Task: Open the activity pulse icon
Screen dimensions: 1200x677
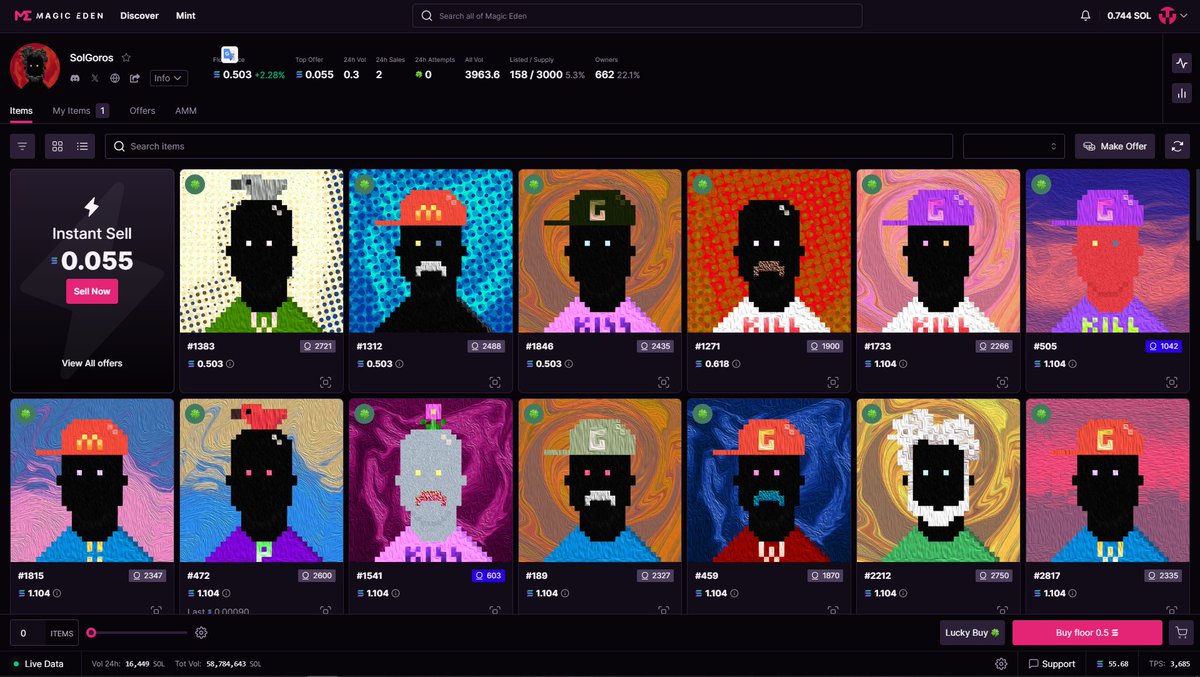Action: [x=1180, y=63]
